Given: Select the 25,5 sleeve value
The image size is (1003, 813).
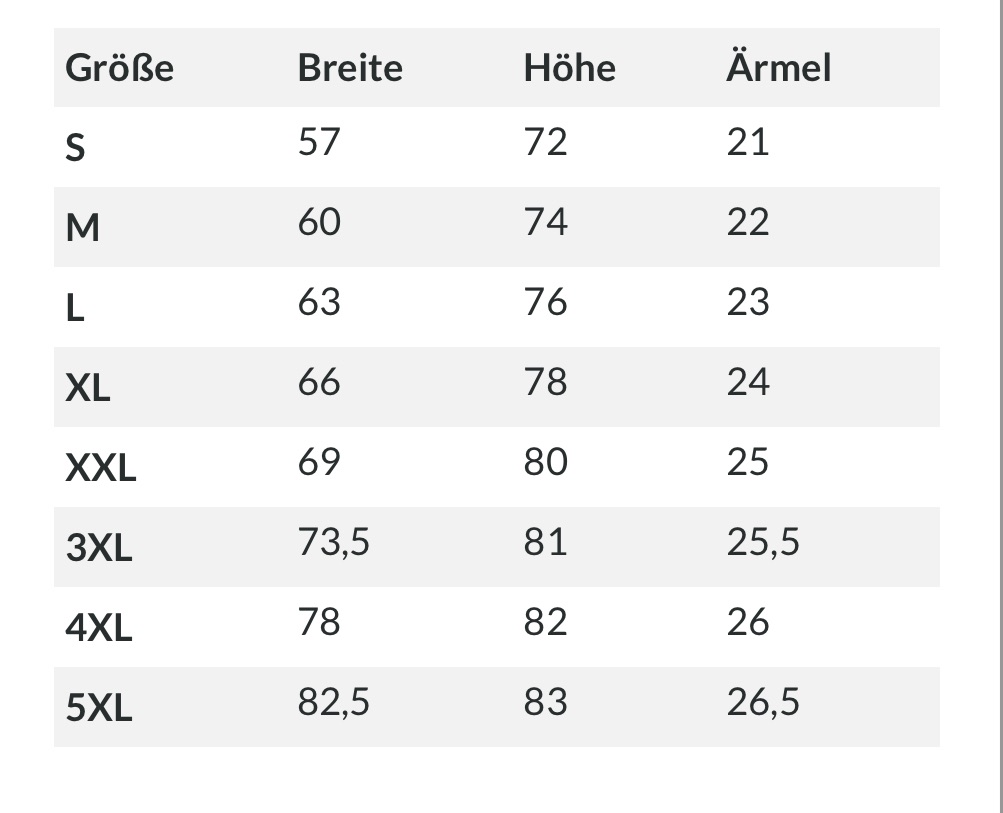Looking at the screenshot, I should pos(763,542).
